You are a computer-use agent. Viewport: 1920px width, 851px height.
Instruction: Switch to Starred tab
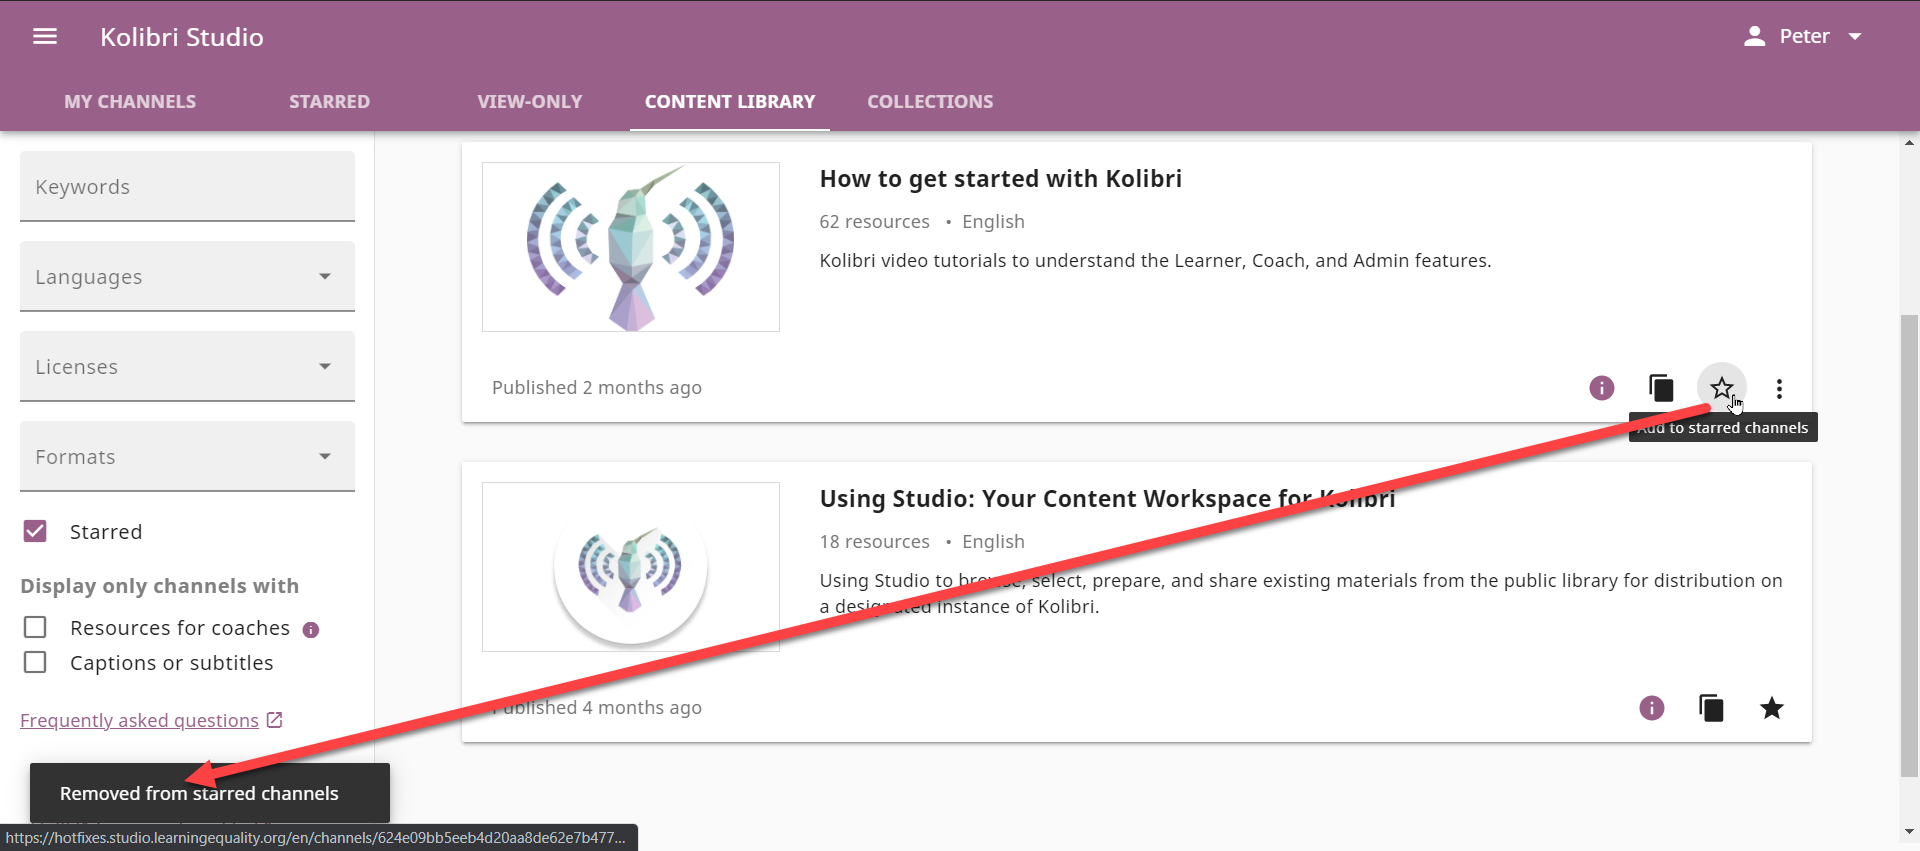[330, 102]
